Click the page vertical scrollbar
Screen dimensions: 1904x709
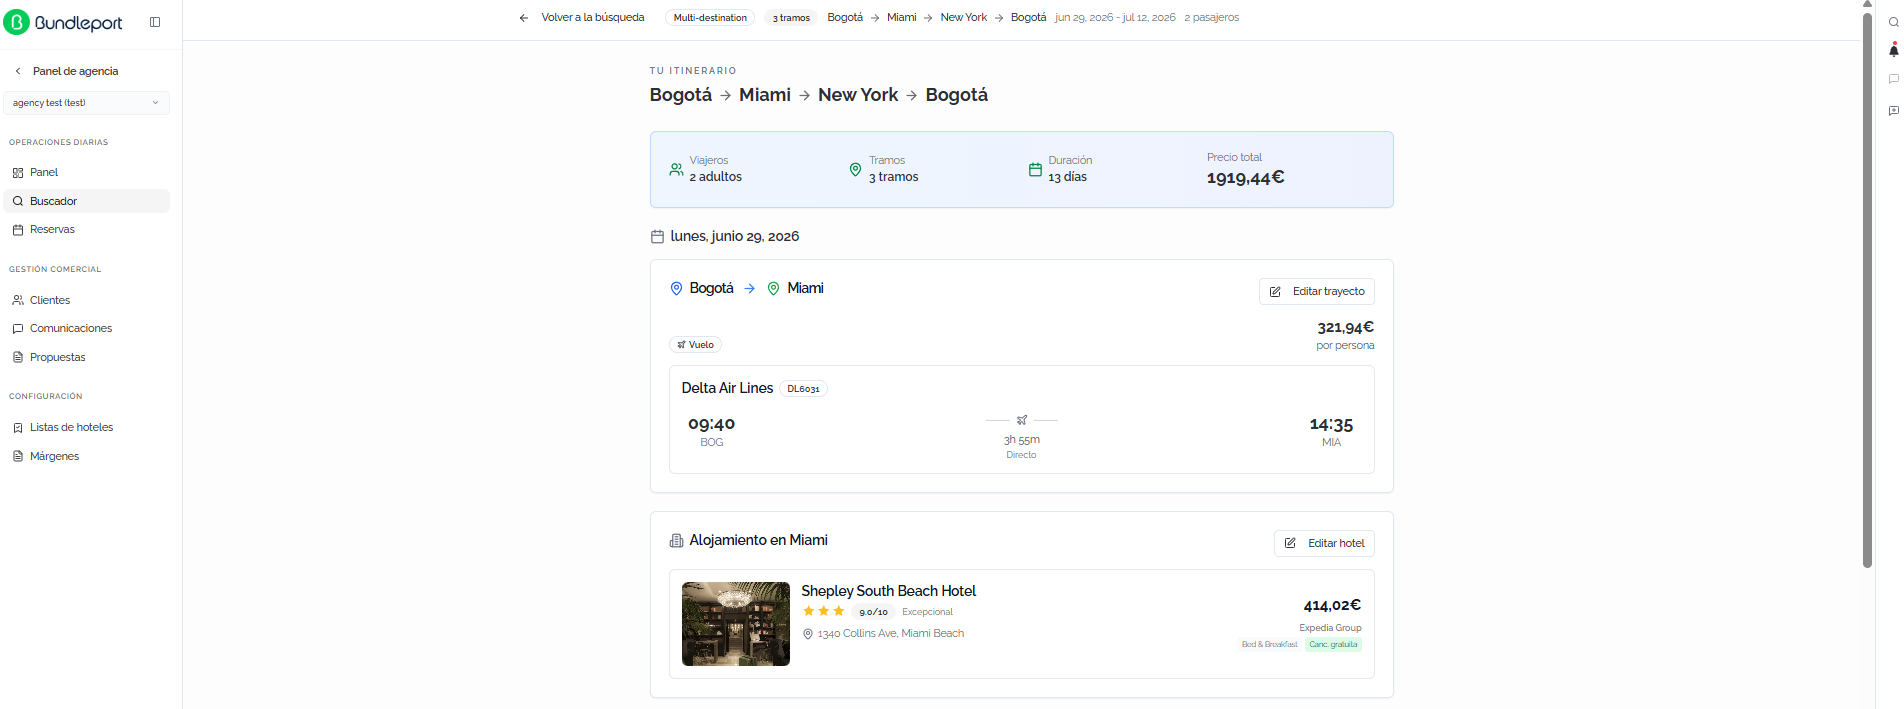pos(1867,290)
